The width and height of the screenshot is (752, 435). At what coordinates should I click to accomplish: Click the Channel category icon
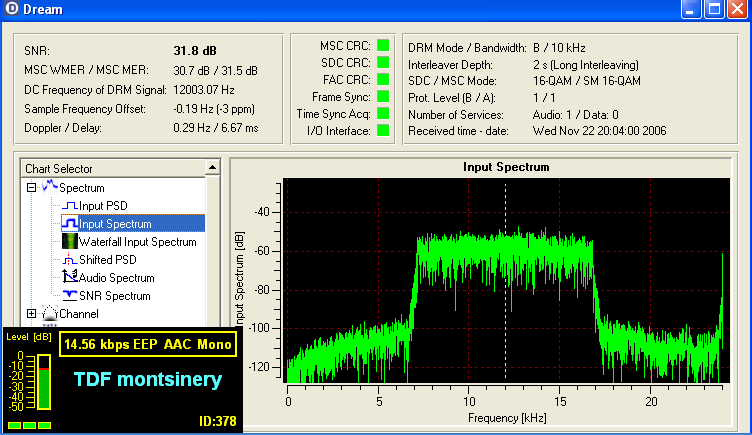49,313
